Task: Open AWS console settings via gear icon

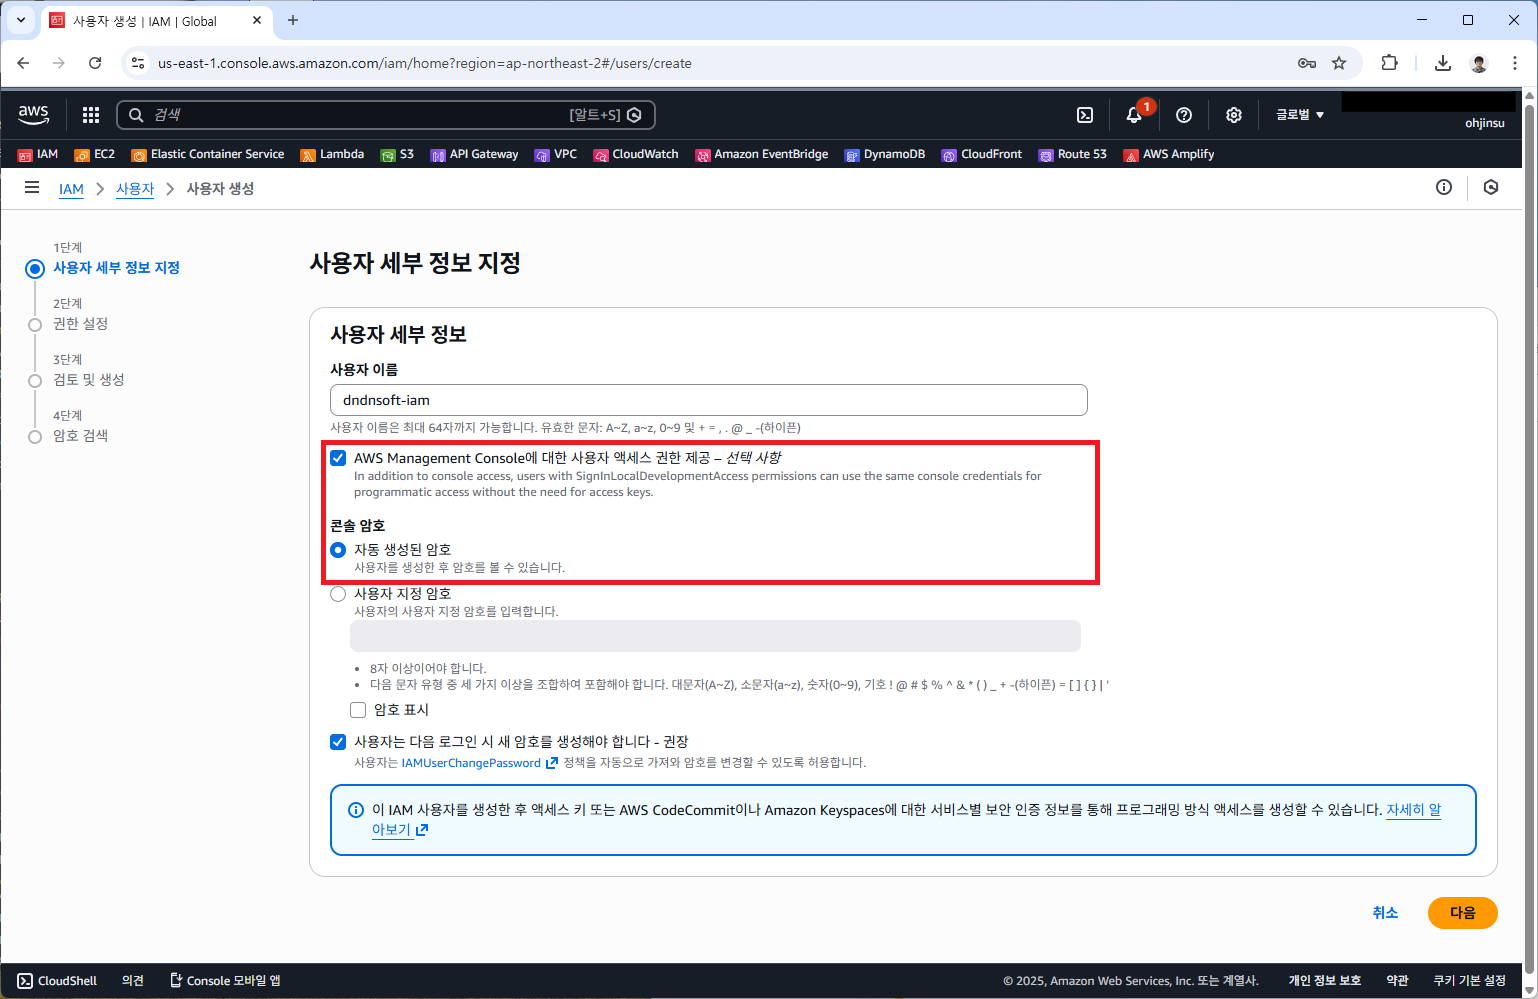Action: click(x=1233, y=115)
